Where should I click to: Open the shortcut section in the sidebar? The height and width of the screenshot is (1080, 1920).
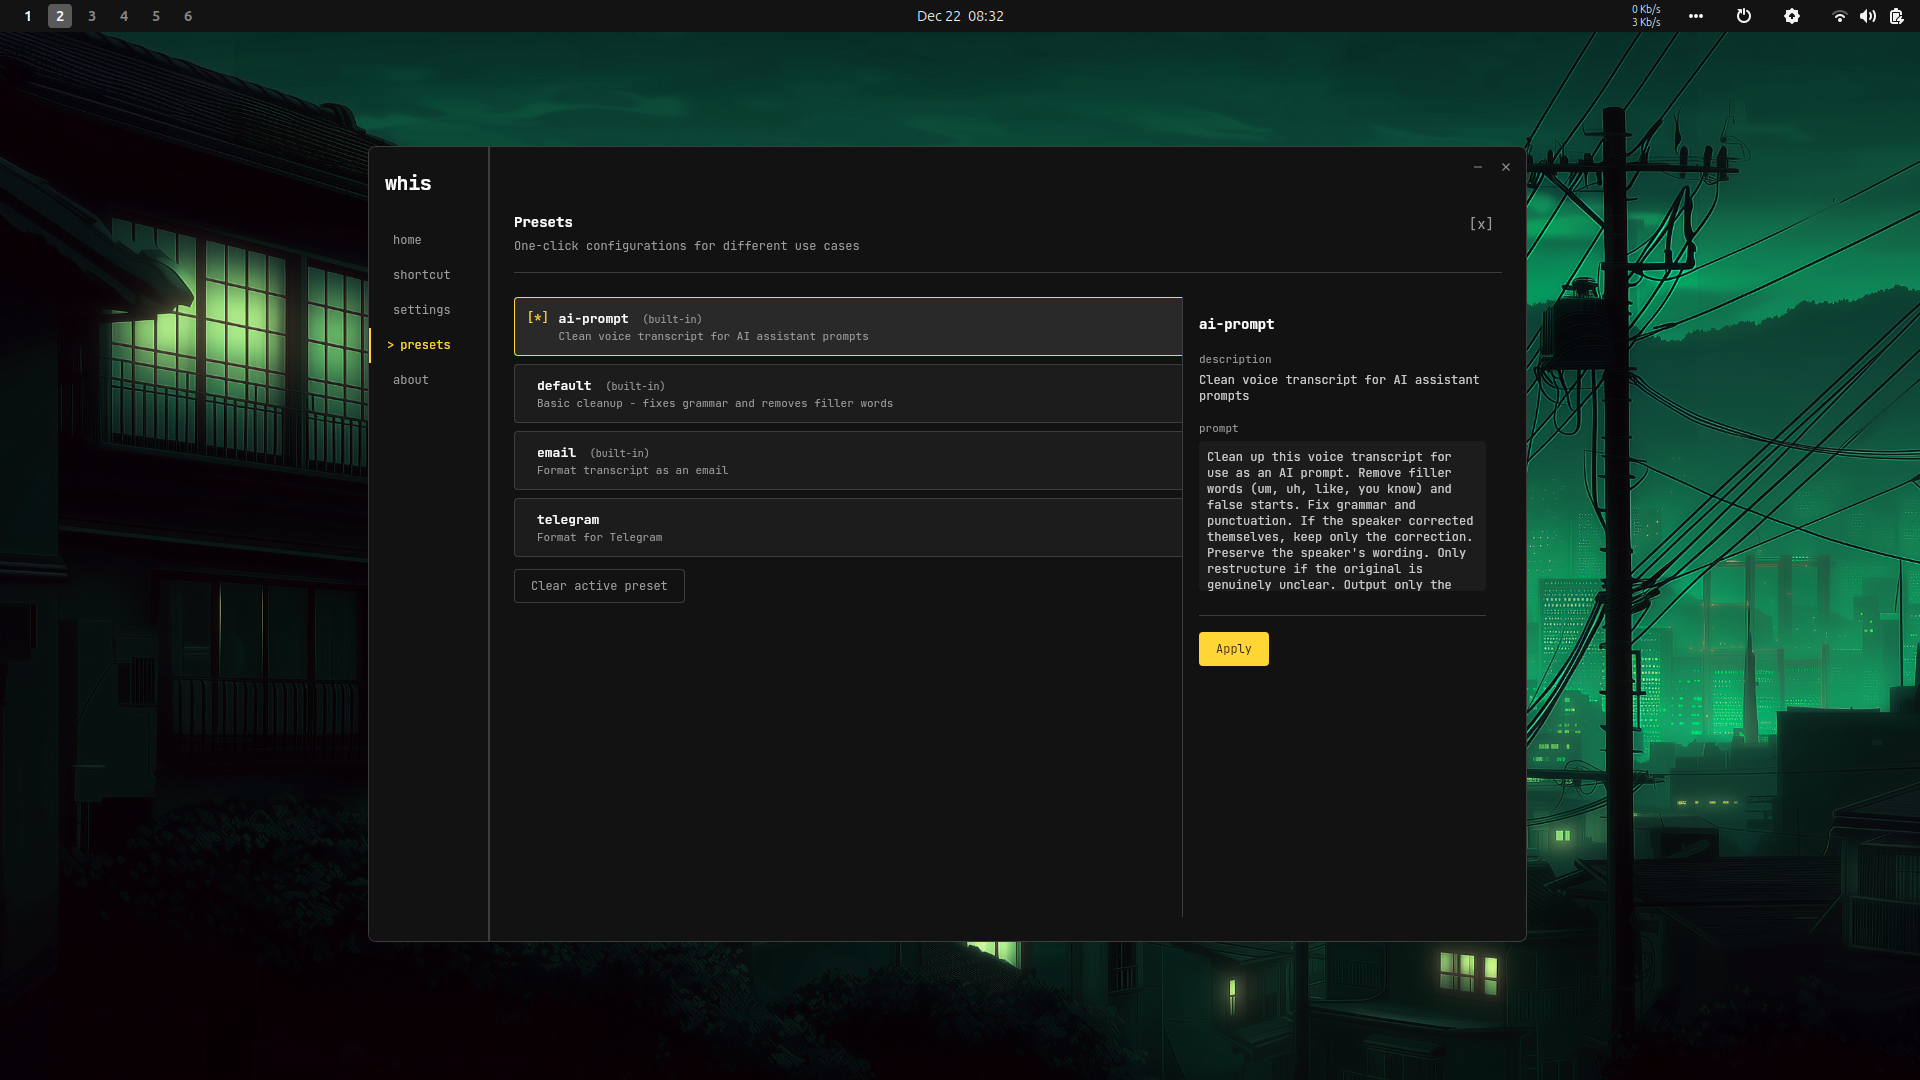[422, 274]
